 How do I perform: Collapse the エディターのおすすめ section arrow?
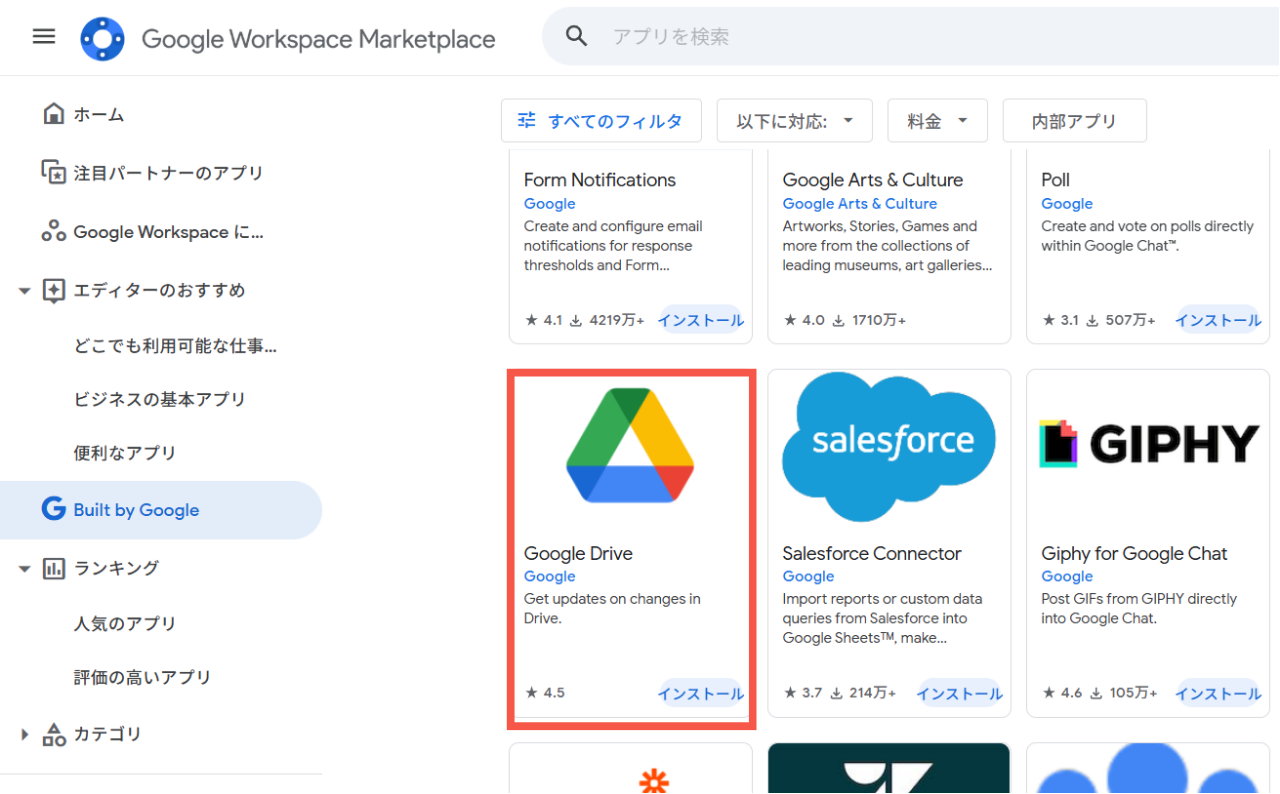point(25,291)
